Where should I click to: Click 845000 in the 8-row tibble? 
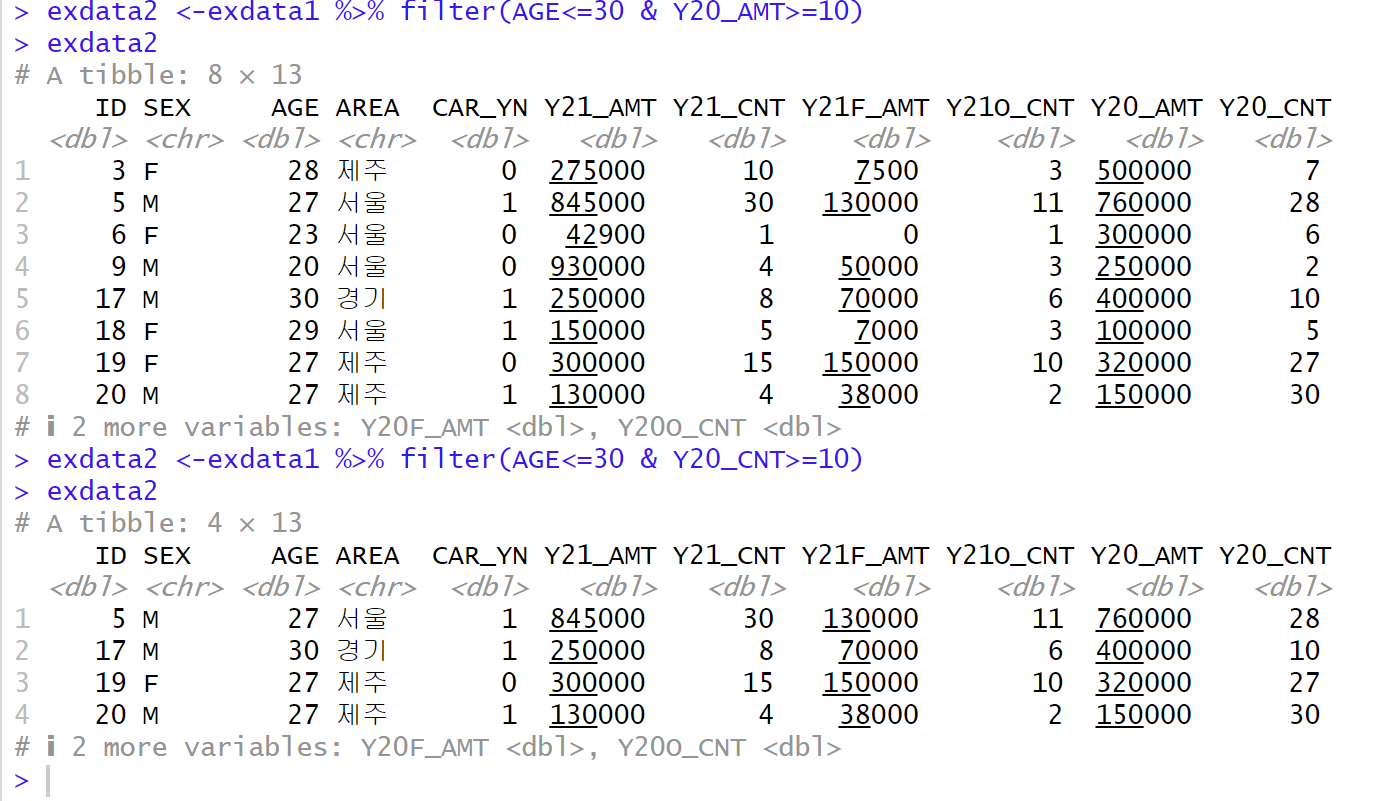point(597,203)
